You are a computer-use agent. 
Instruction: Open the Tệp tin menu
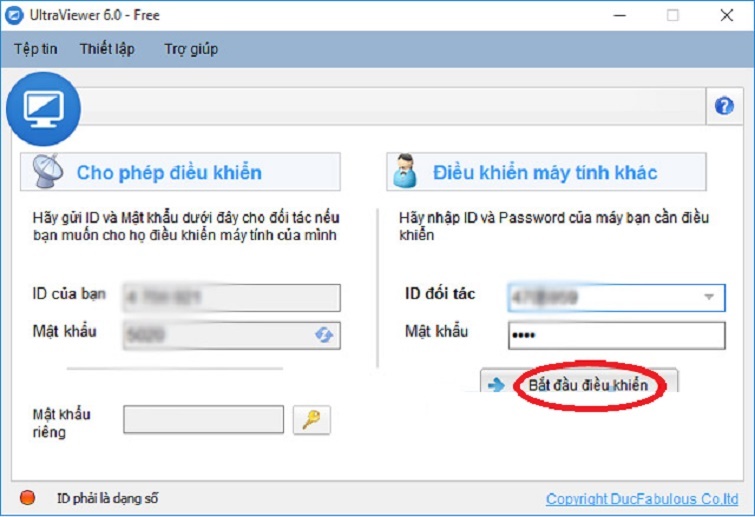coord(36,49)
